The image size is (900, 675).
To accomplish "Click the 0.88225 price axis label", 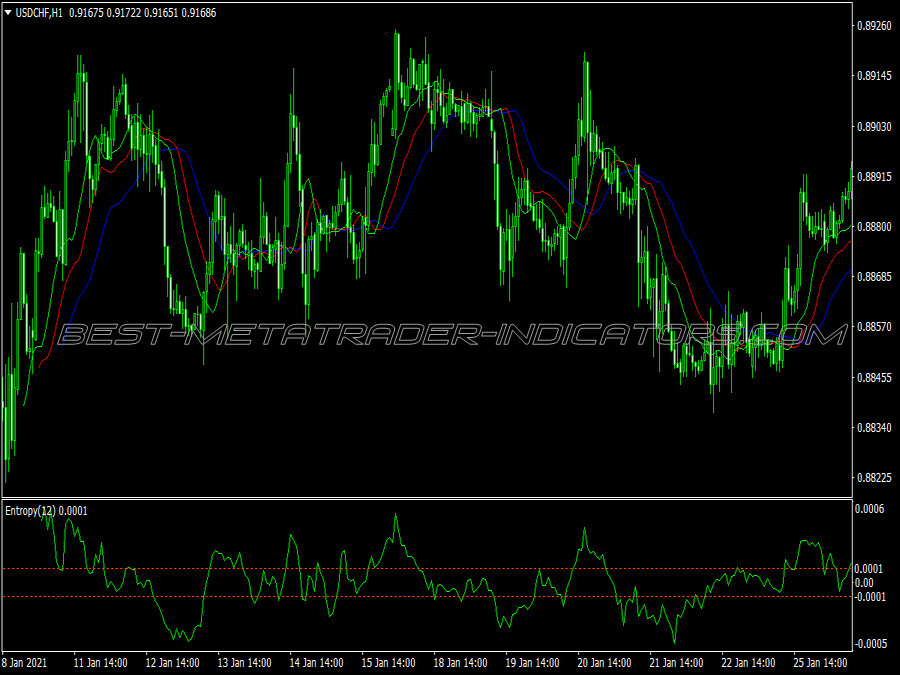I will coord(874,478).
